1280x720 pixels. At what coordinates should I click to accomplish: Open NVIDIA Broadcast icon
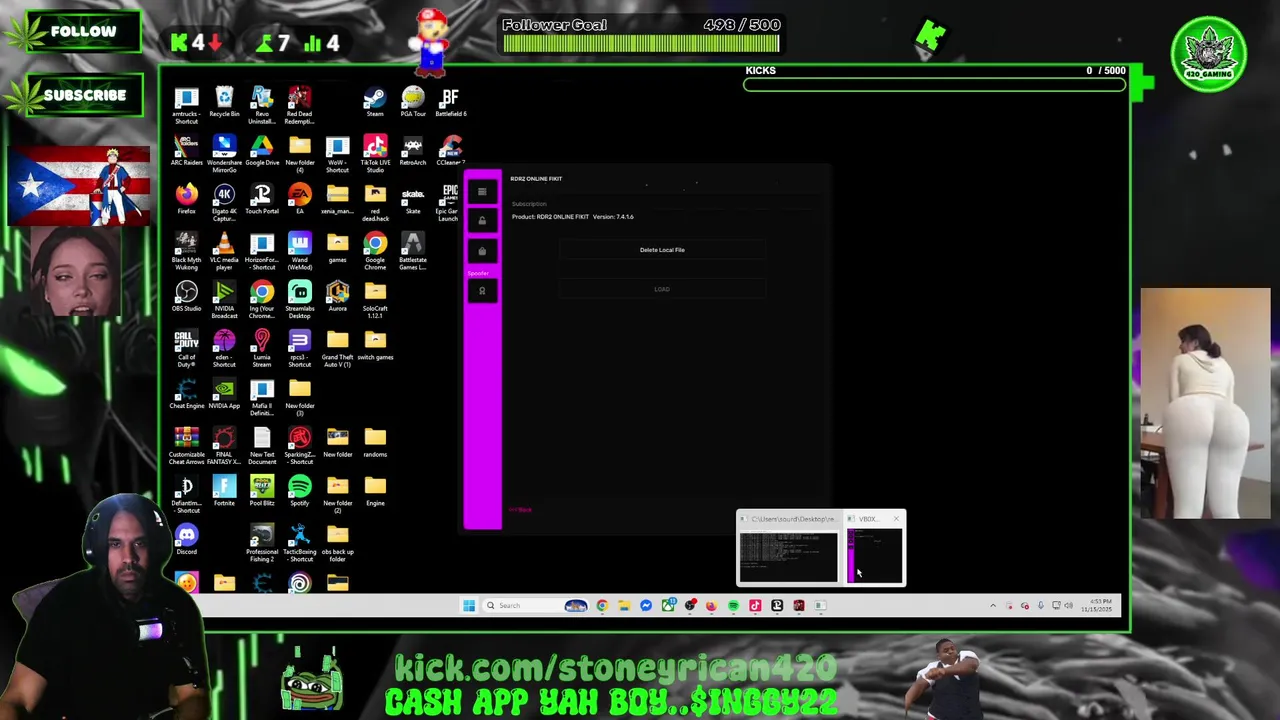point(224,300)
